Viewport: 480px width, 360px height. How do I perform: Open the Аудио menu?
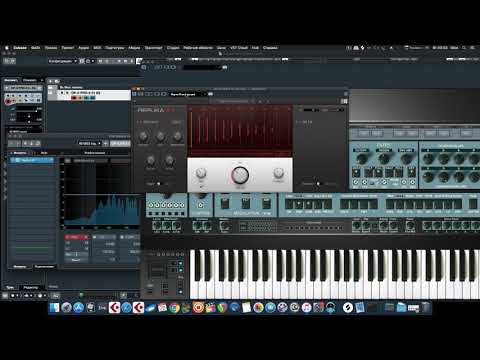[84, 48]
